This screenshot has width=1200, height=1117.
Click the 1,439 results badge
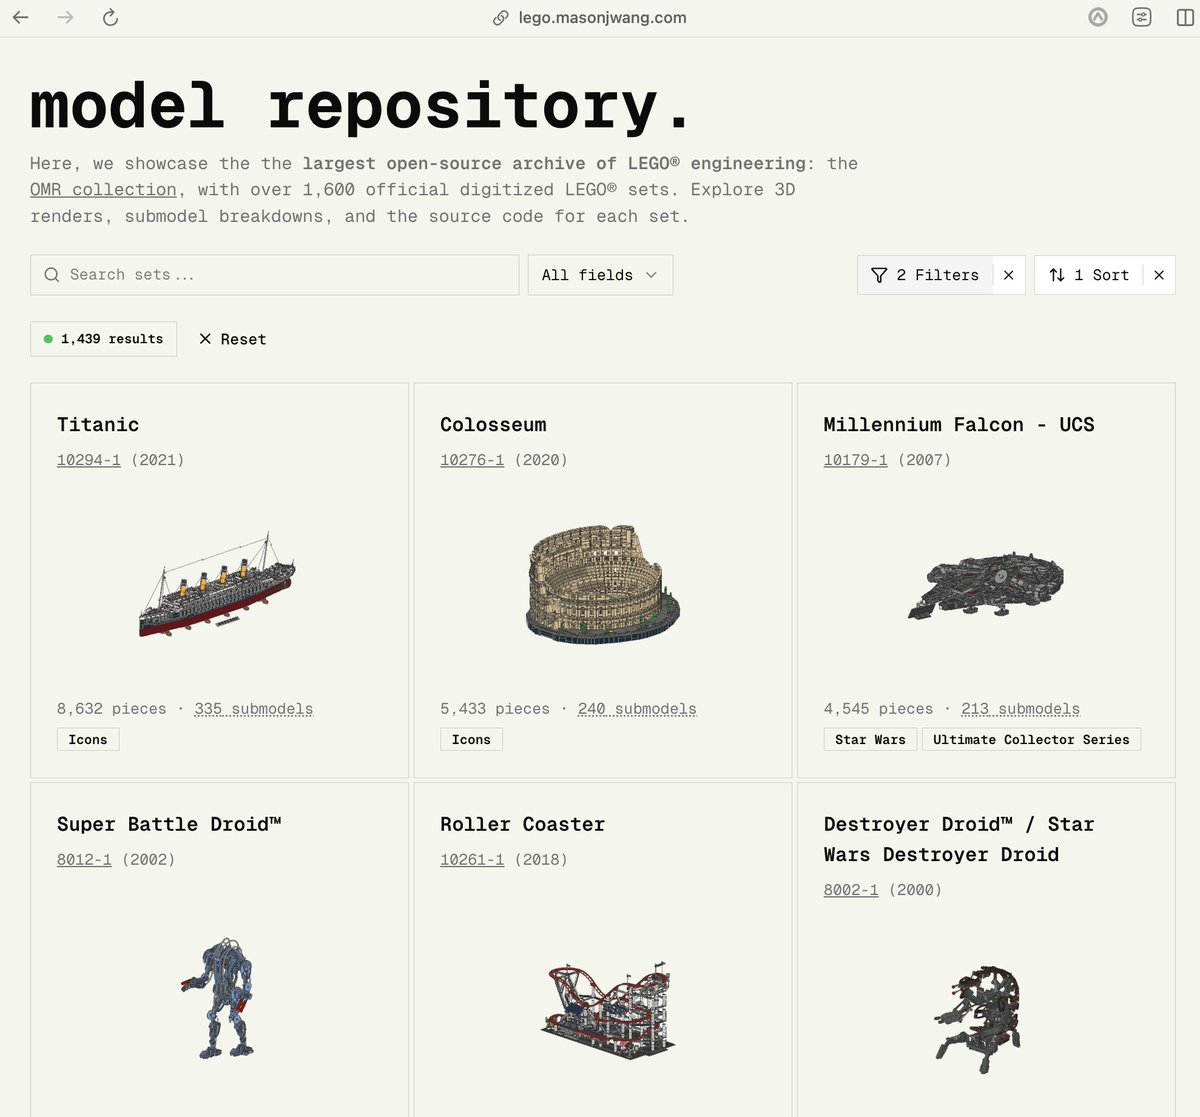click(x=104, y=339)
